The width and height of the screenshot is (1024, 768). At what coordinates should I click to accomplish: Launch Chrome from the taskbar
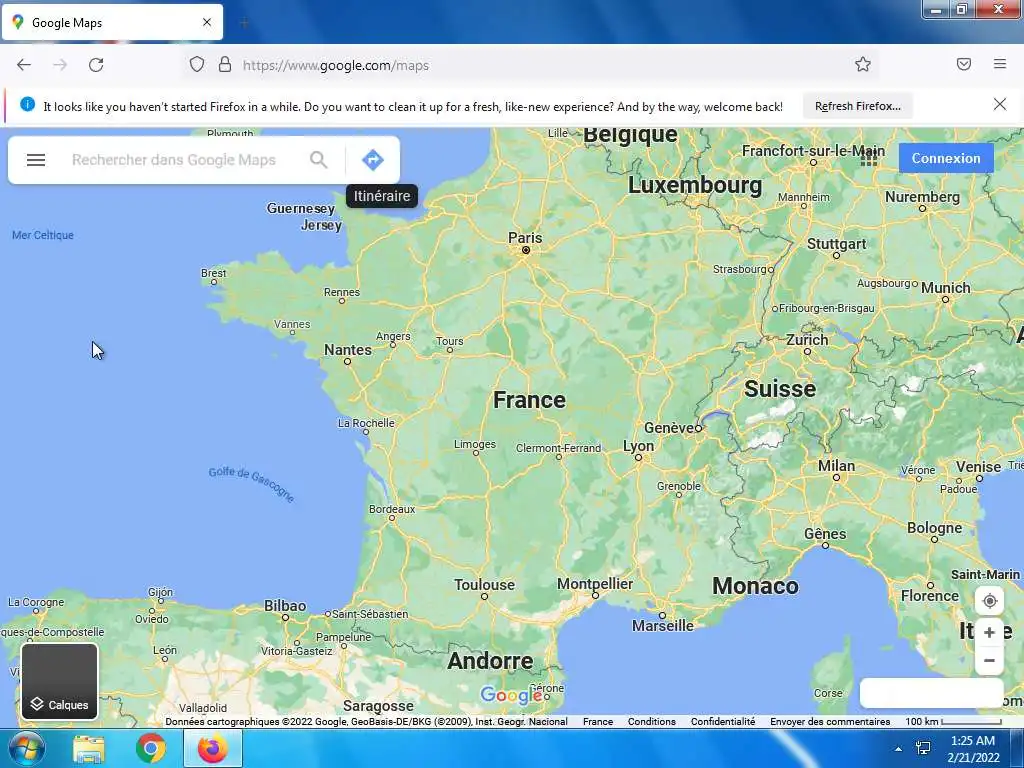click(x=151, y=749)
